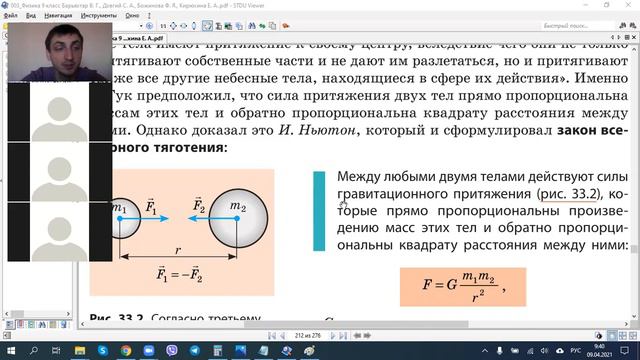This screenshot has height=360, width=640.
Task: Open the Окно menu
Action: click(x=132, y=16)
